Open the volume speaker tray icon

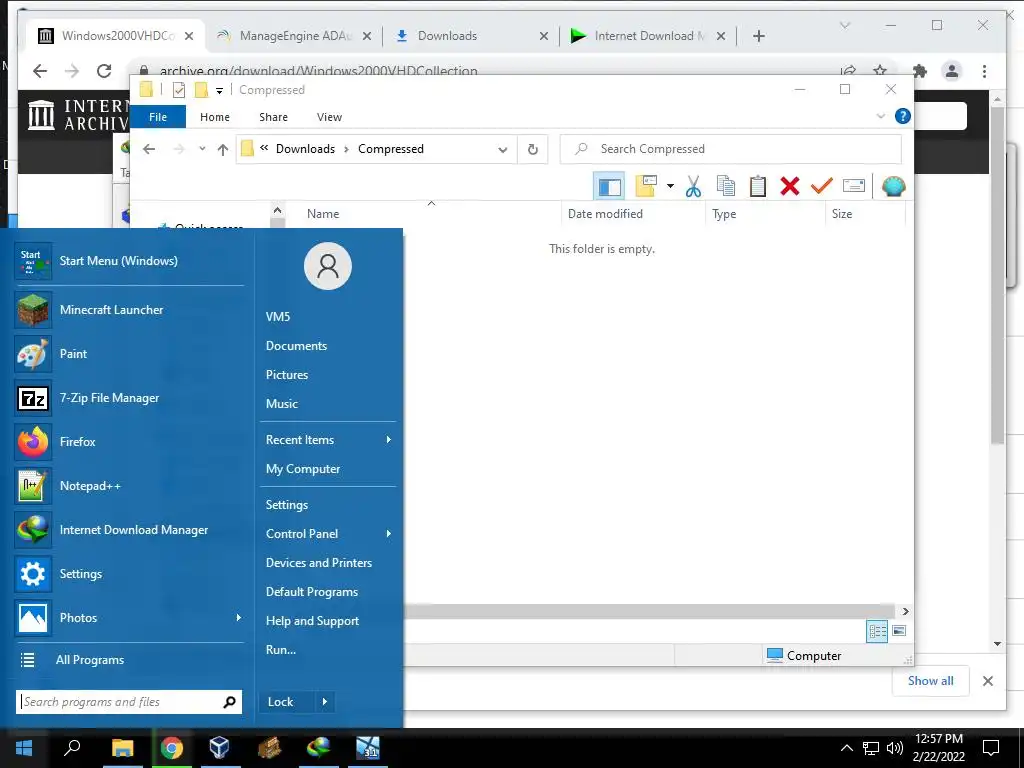click(x=895, y=748)
